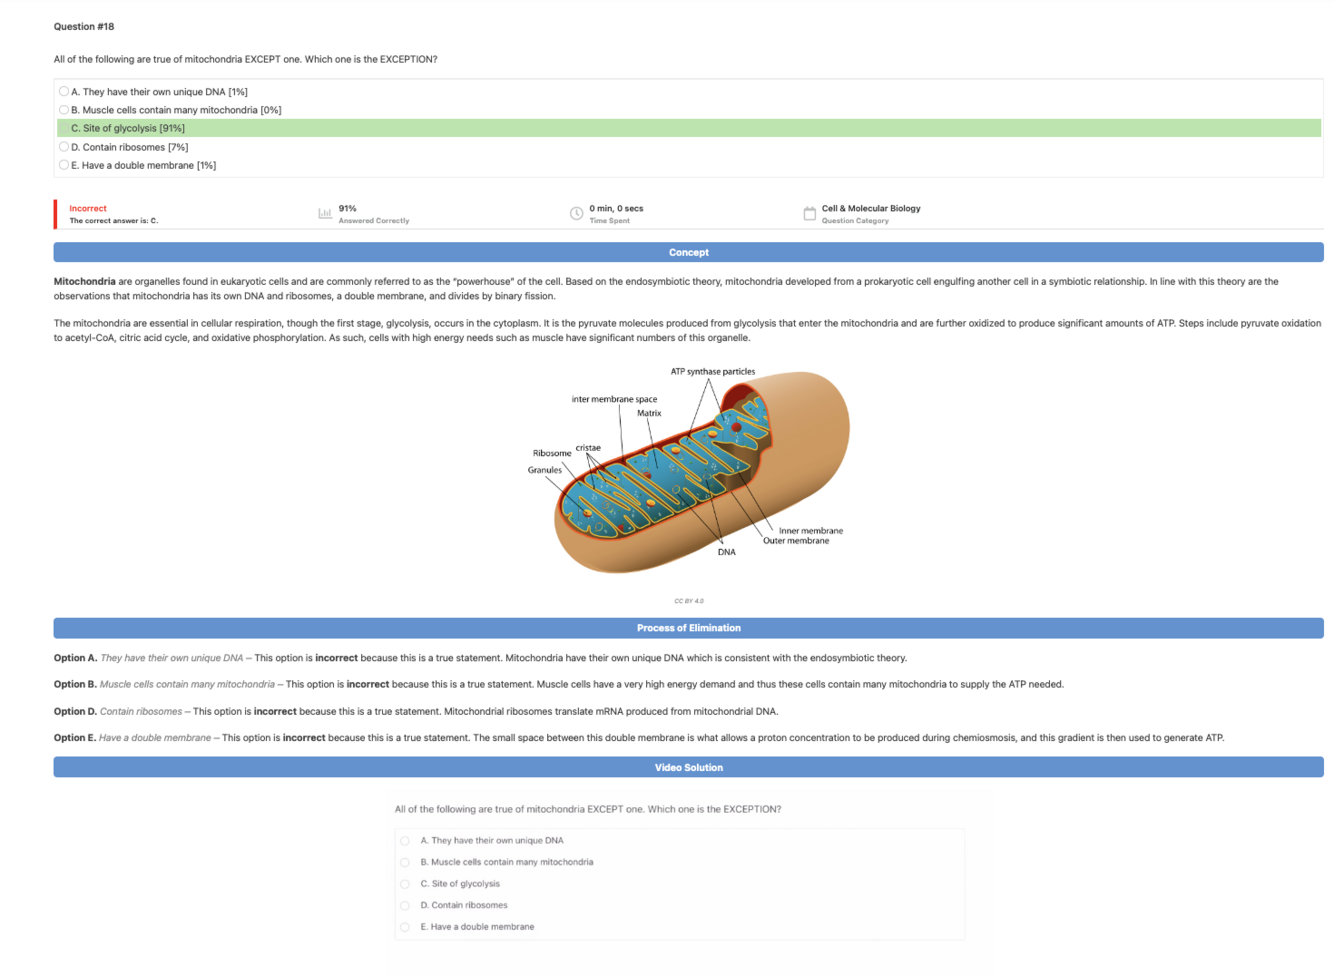This screenshot has height=976, width=1334.
Task: Click the 0 min, 0 secs value
Action: tap(616, 208)
